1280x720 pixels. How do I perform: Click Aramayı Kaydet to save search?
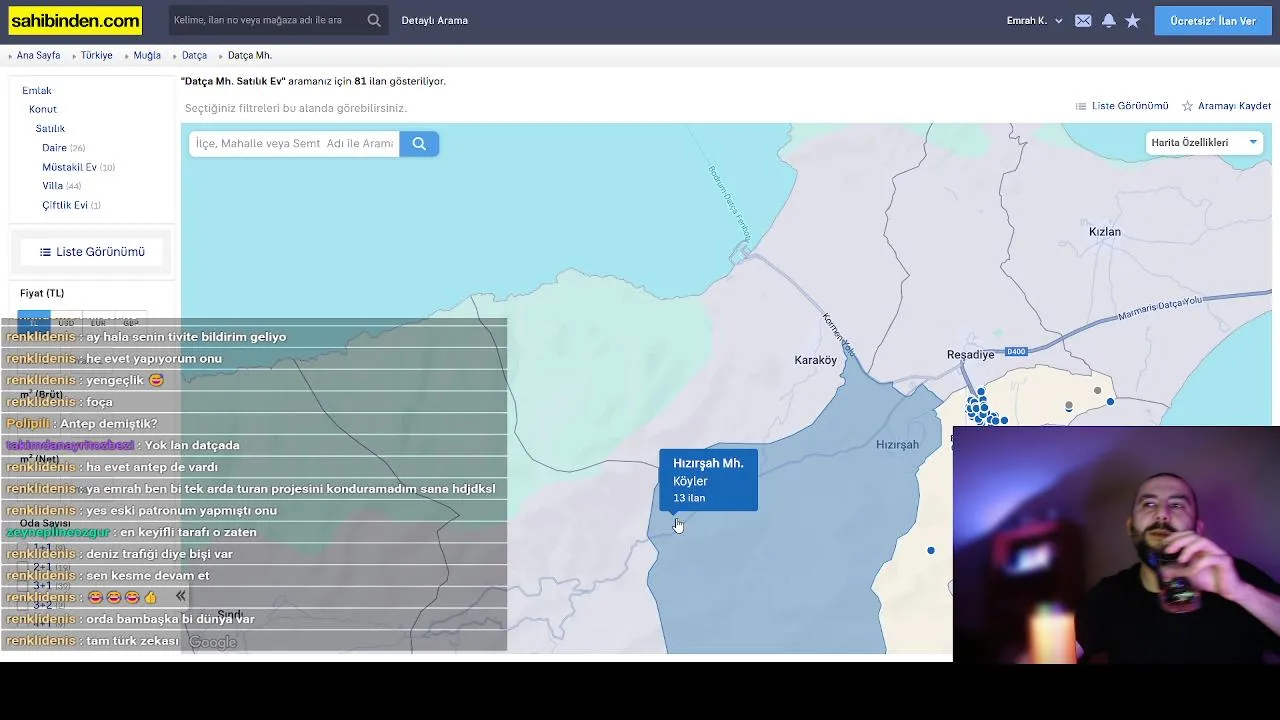pos(1234,106)
